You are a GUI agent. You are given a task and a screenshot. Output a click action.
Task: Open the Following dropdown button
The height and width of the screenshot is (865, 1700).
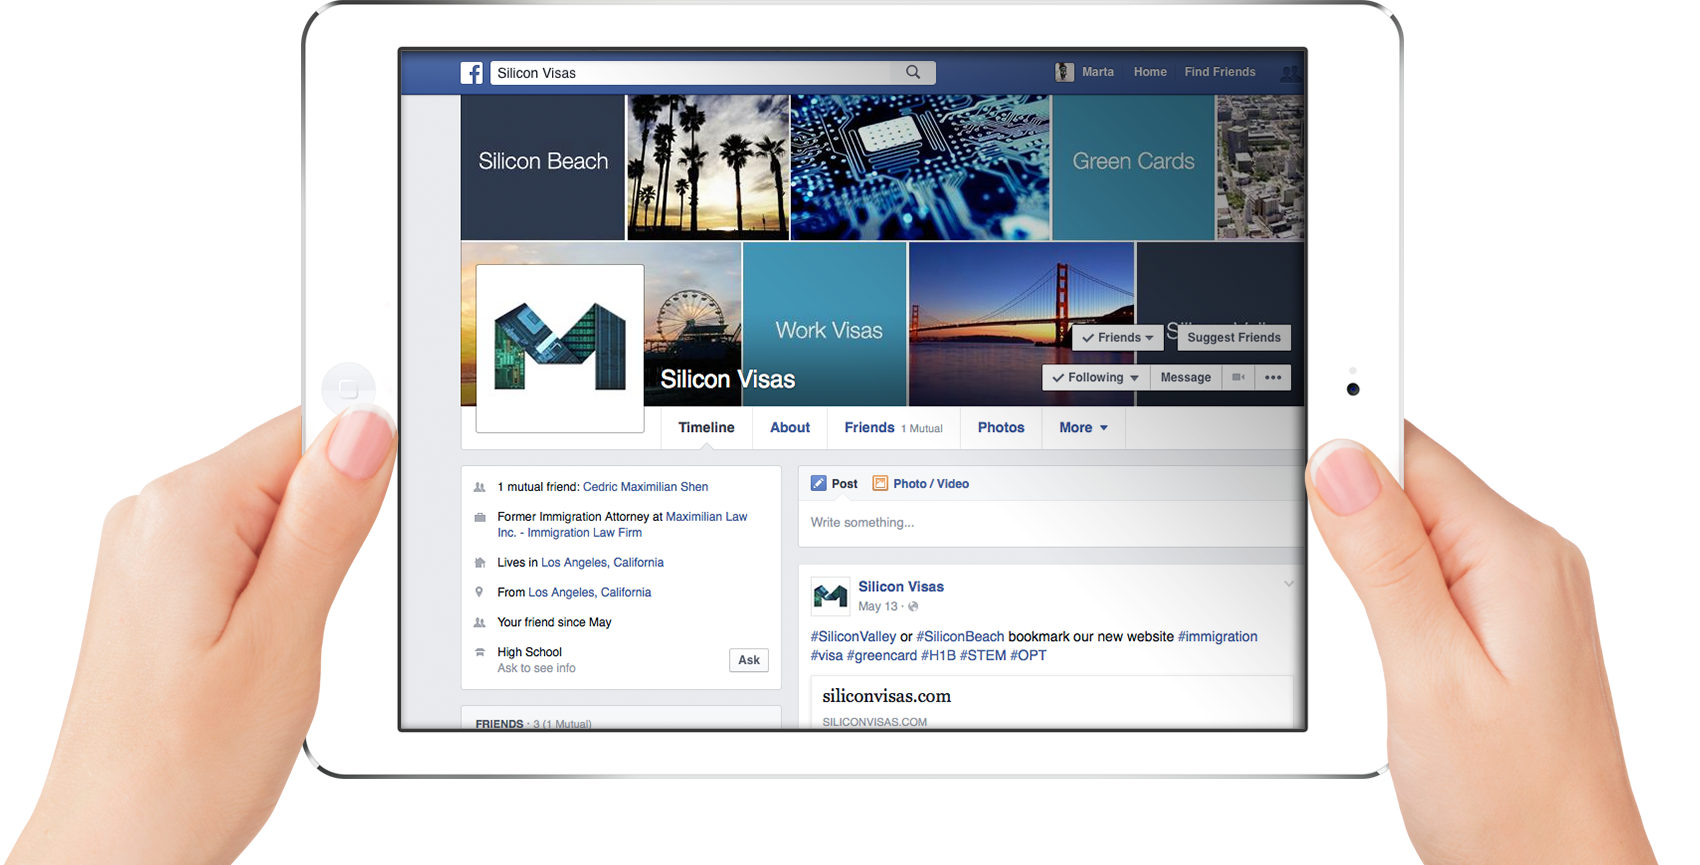(x=1096, y=377)
